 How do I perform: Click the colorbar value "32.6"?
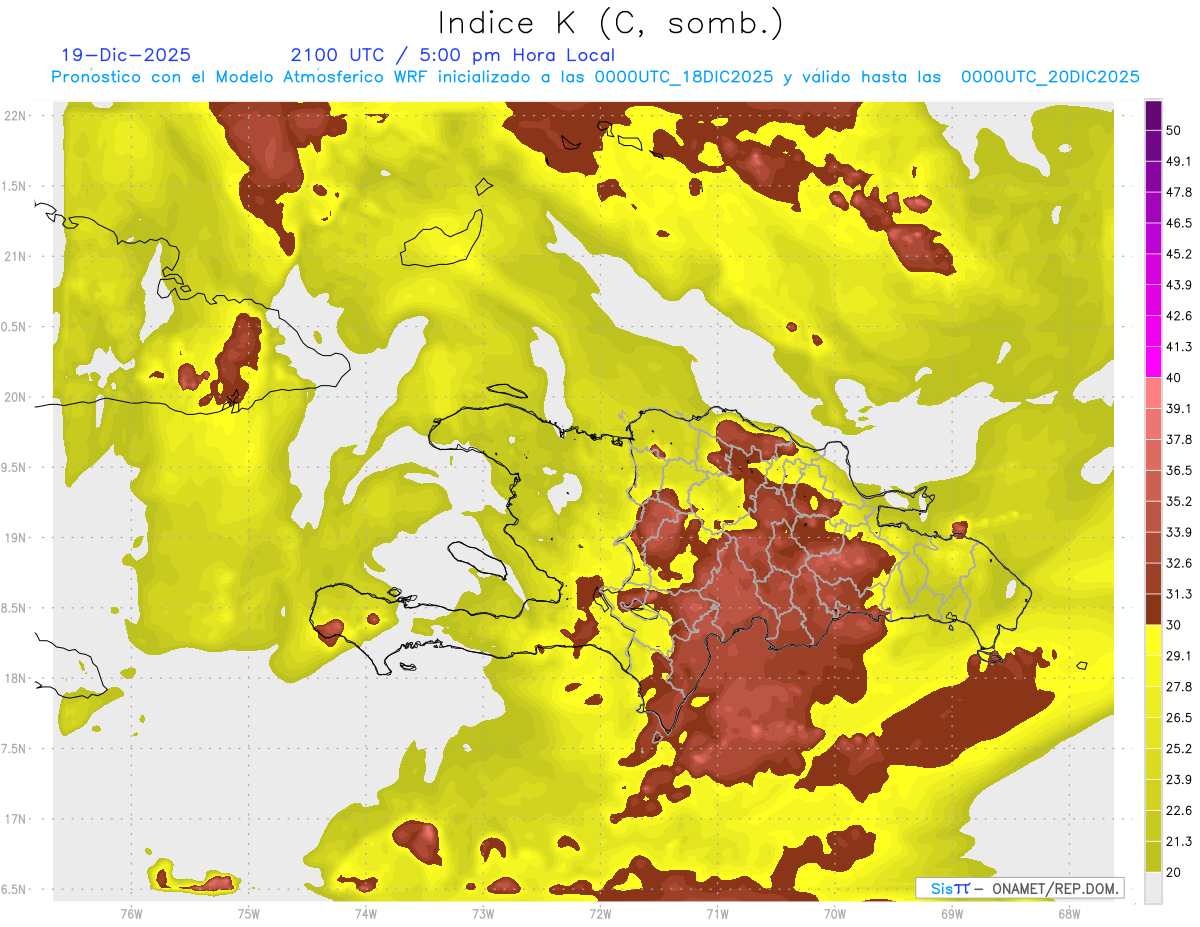(1178, 563)
